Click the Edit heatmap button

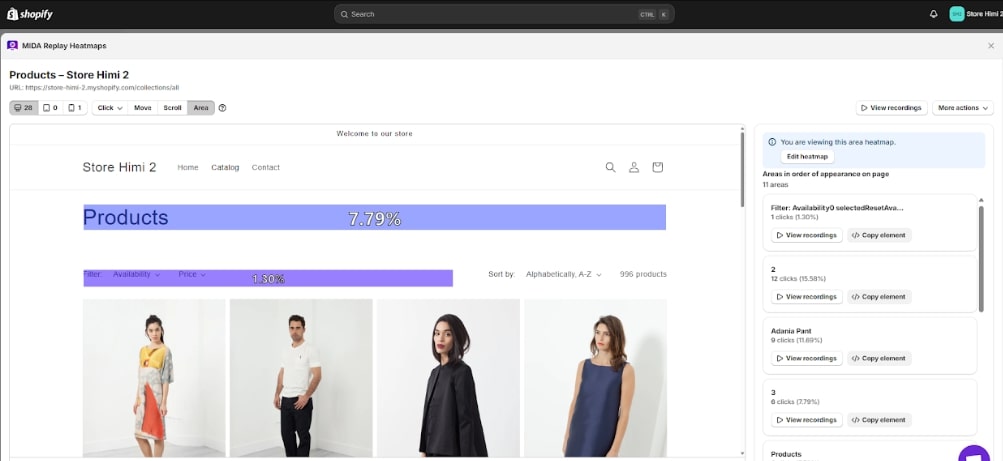(x=807, y=157)
